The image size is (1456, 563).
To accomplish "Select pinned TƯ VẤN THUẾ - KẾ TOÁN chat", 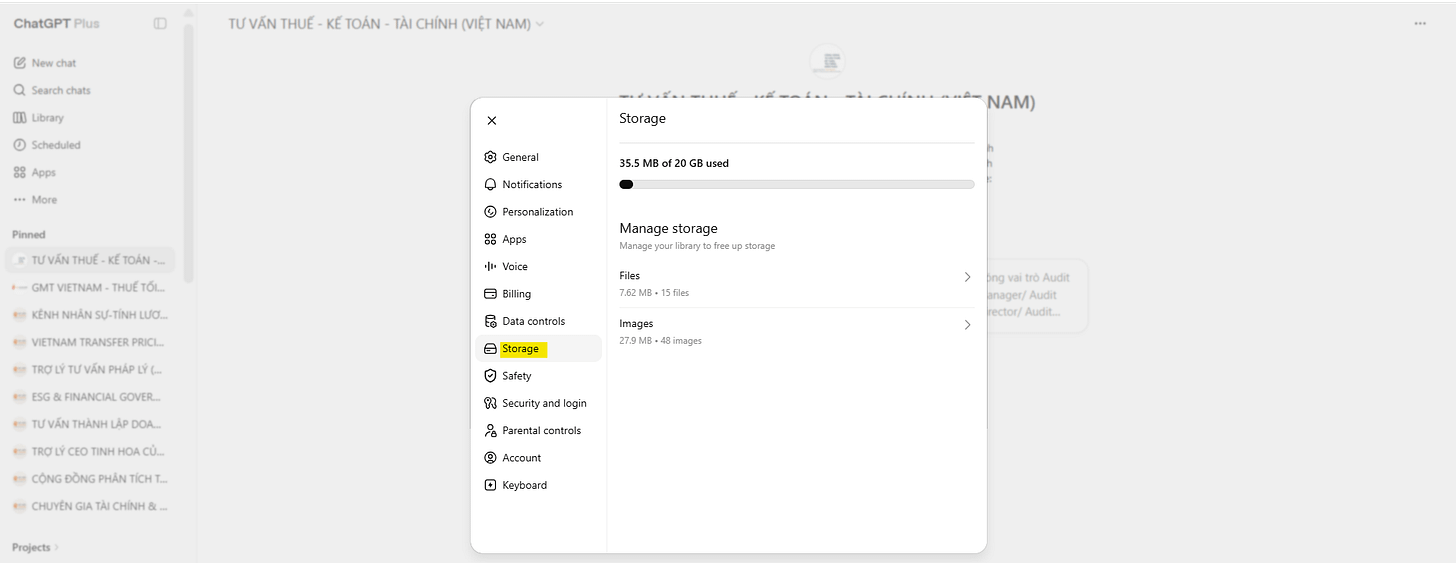I will coord(90,260).
